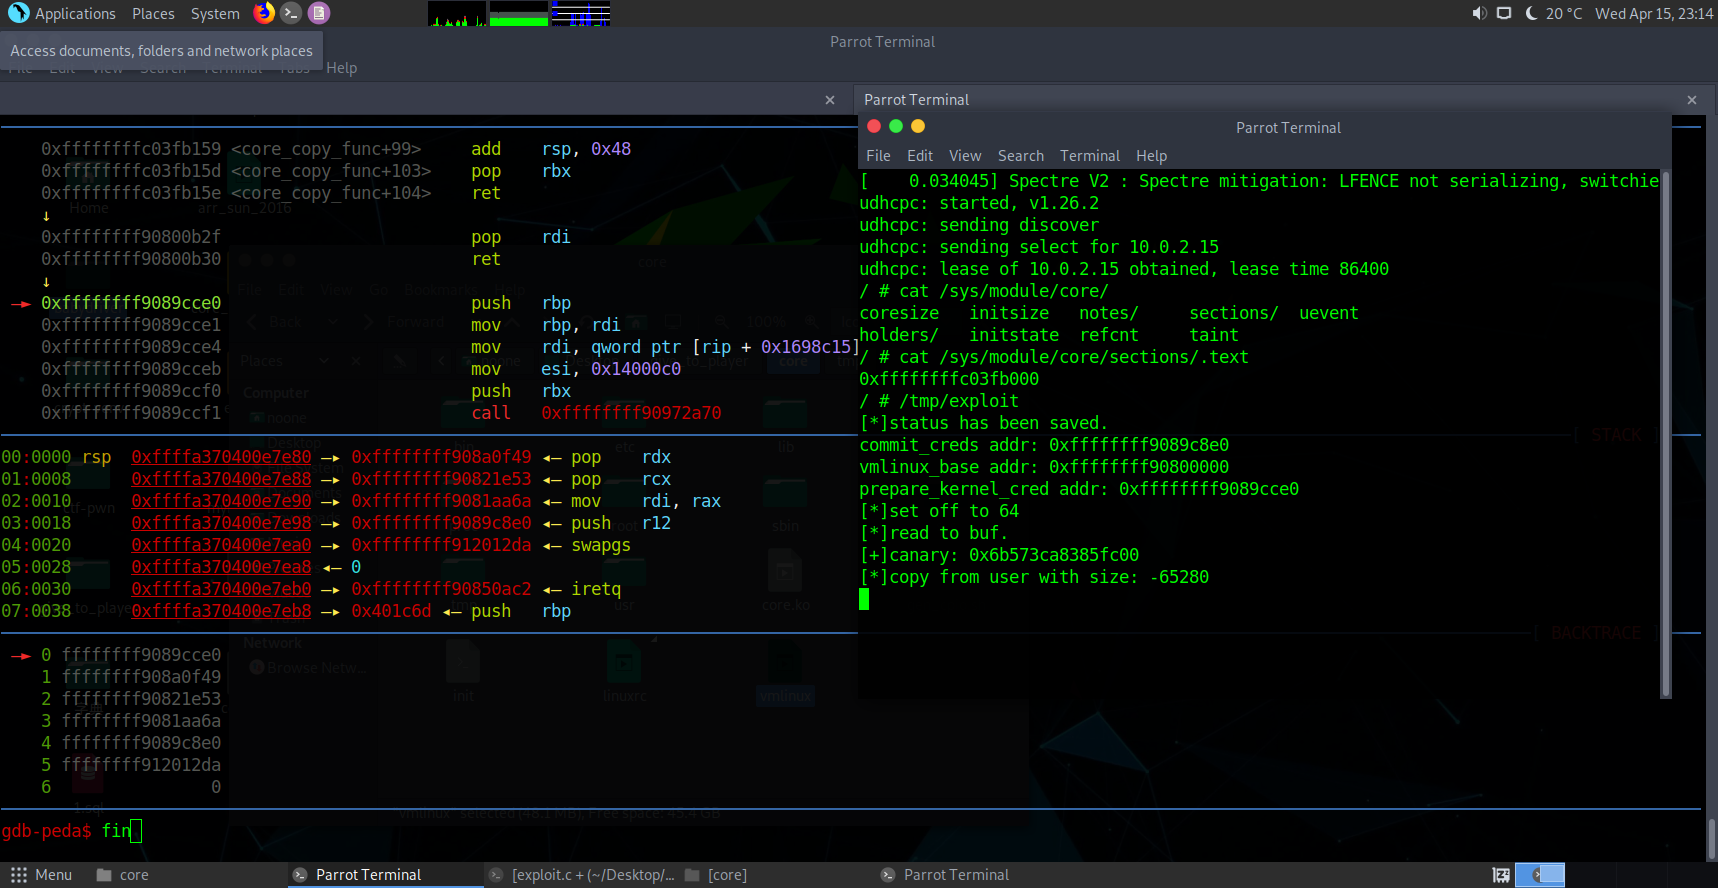Click the show desktop icon in bottom panel

1501,875
